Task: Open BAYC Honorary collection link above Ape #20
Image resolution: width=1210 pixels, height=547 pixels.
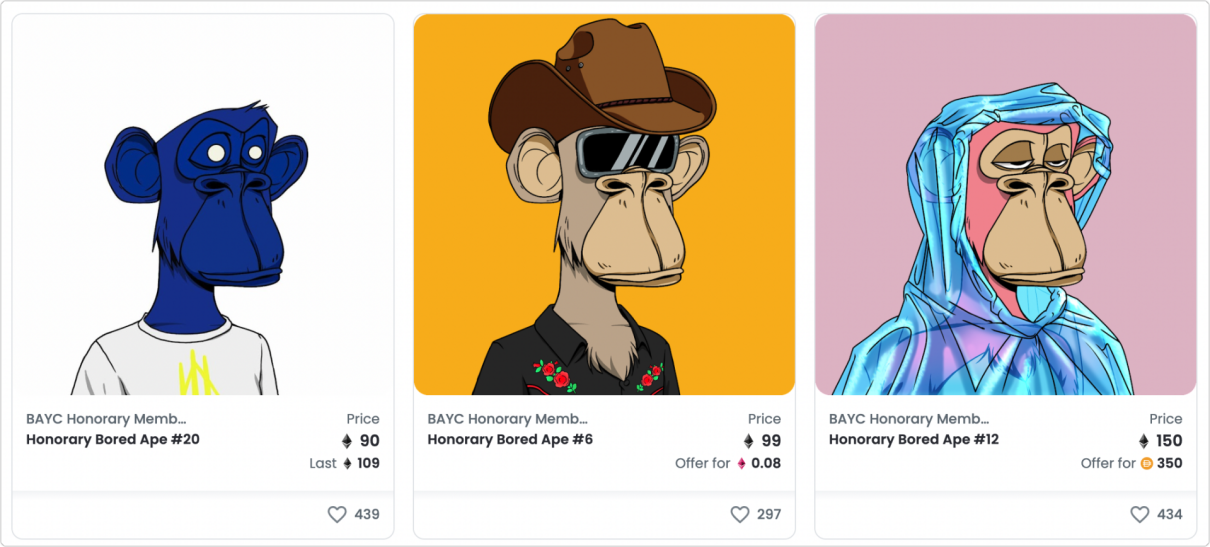Action: pyautogui.click(x=106, y=419)
